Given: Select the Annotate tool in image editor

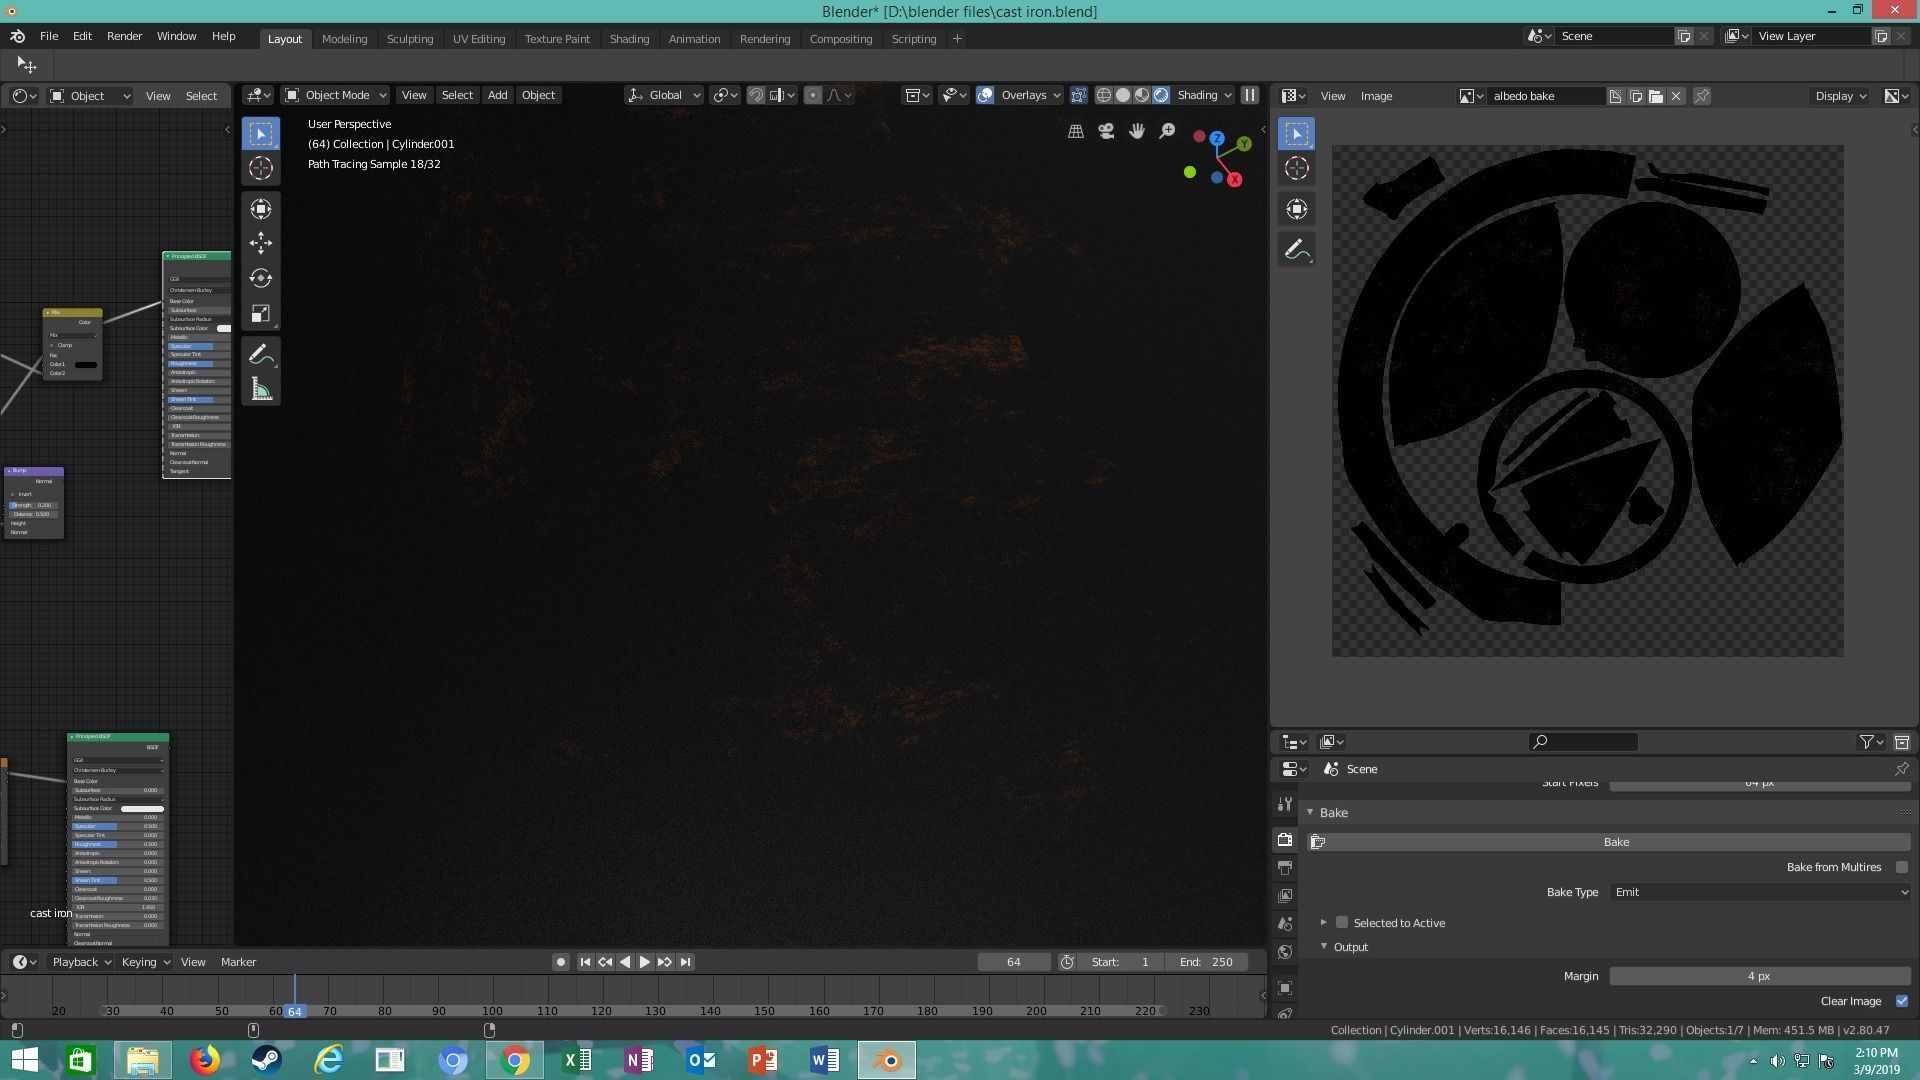Looking at the screenshot, I should click(x=1297, y=250).
